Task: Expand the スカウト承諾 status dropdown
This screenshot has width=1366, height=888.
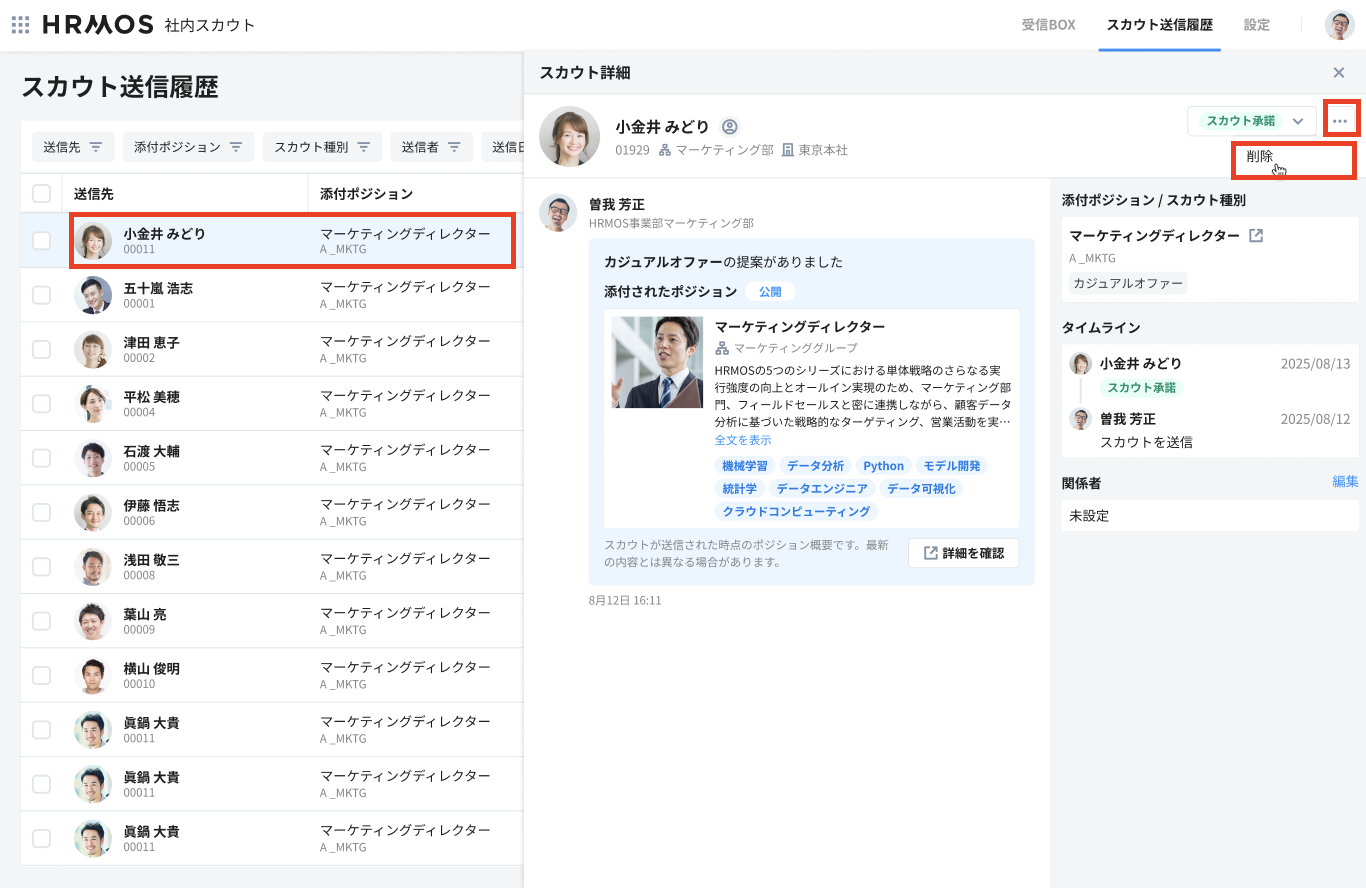Action: (1298, 121)
